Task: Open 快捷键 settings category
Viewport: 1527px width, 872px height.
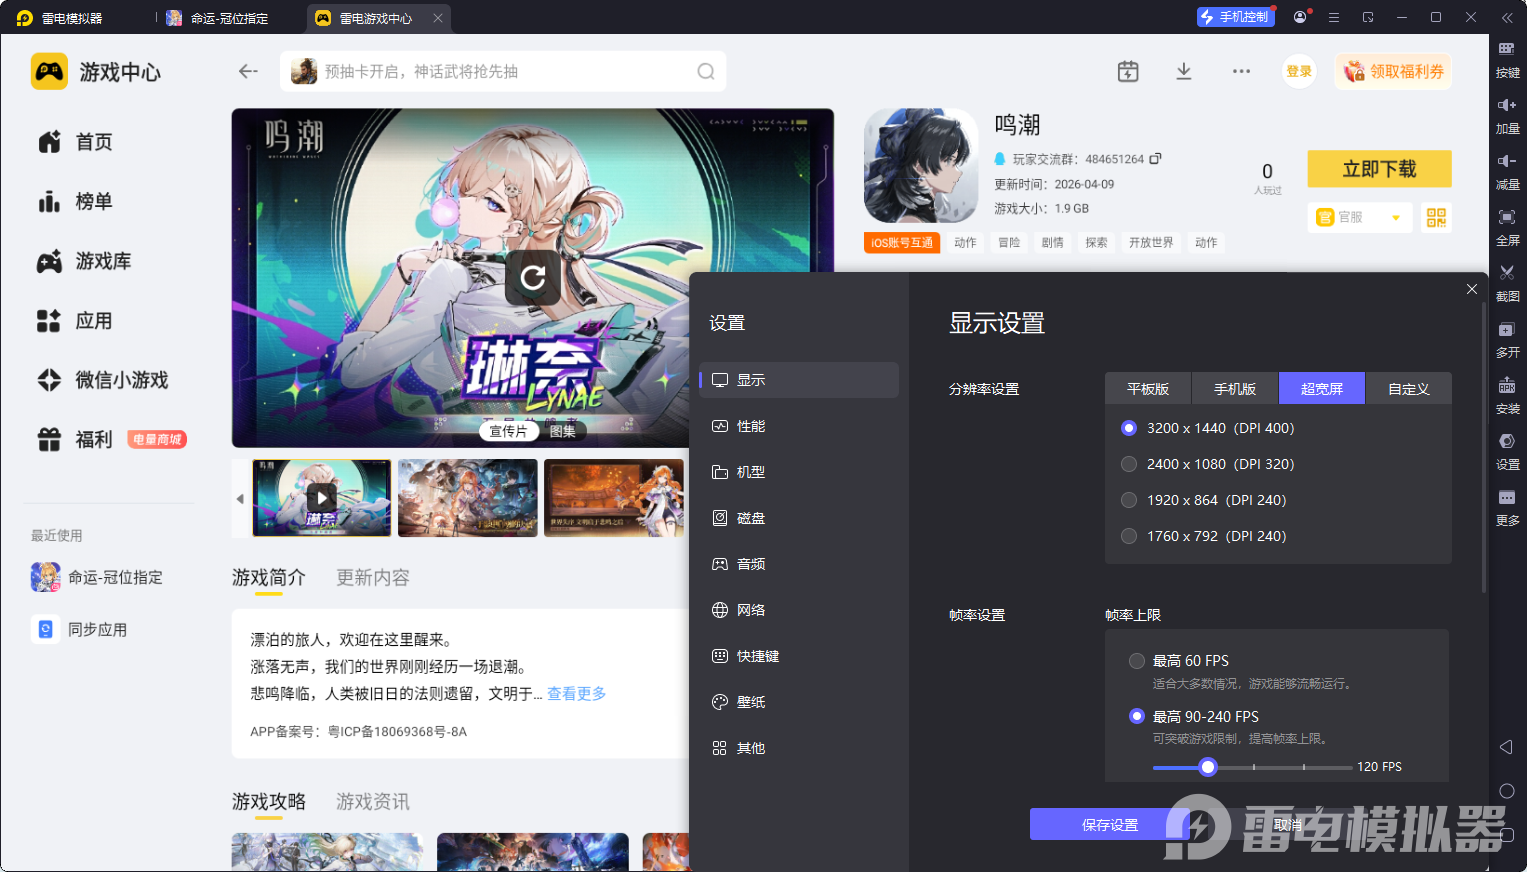Action: 799,656
